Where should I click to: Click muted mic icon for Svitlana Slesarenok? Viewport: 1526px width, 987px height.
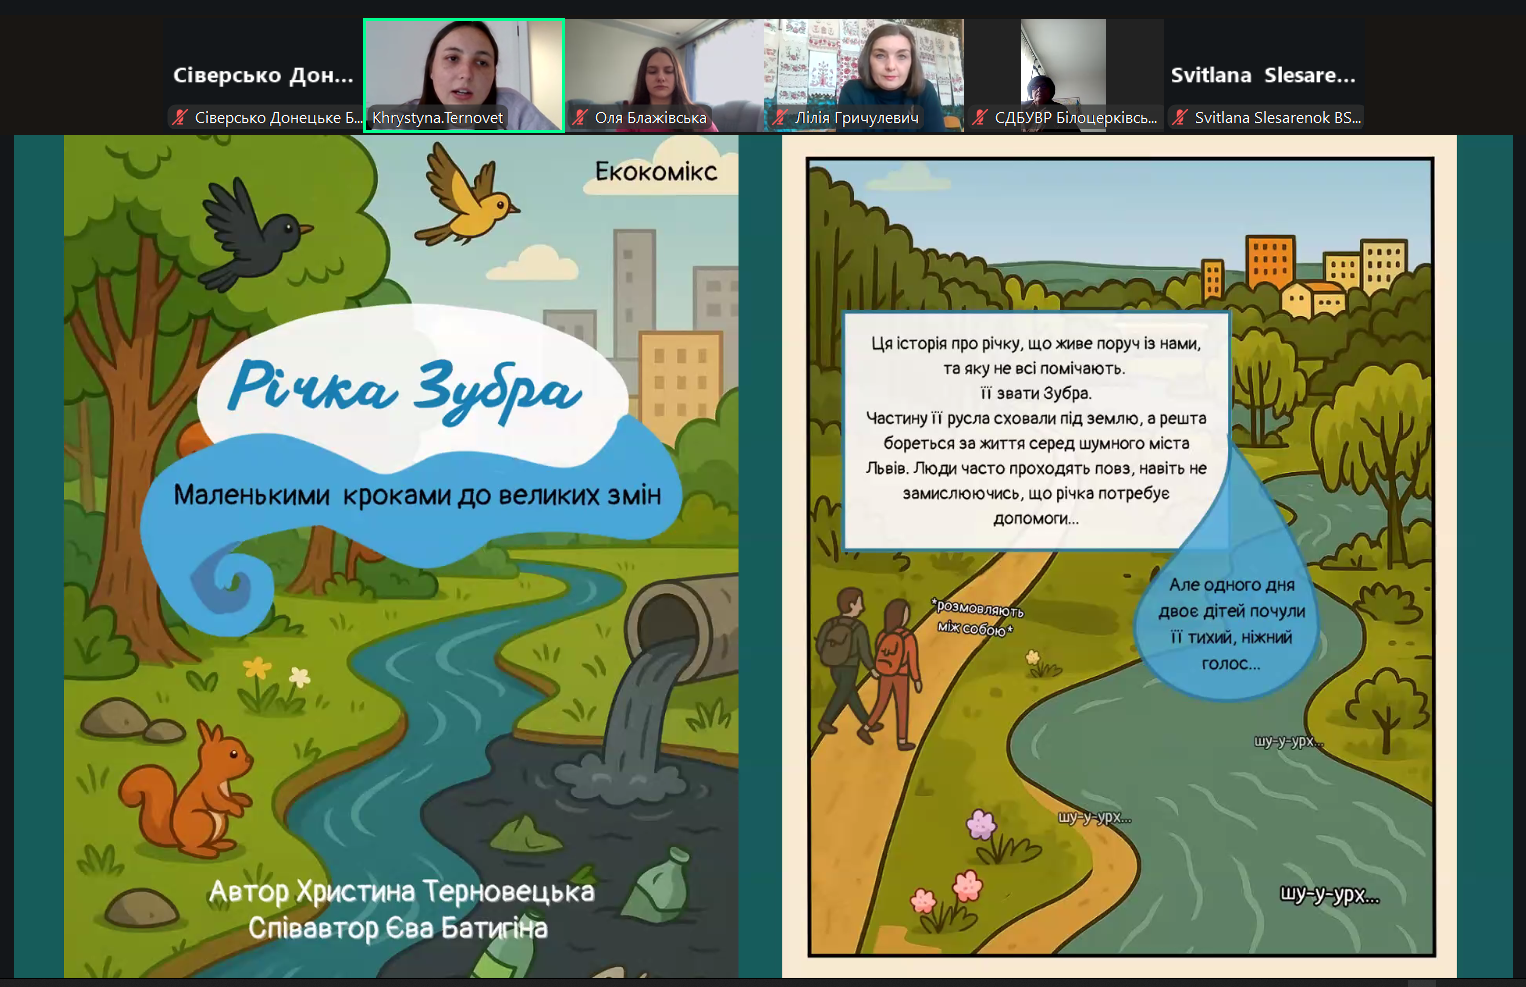coord(1180,118)
